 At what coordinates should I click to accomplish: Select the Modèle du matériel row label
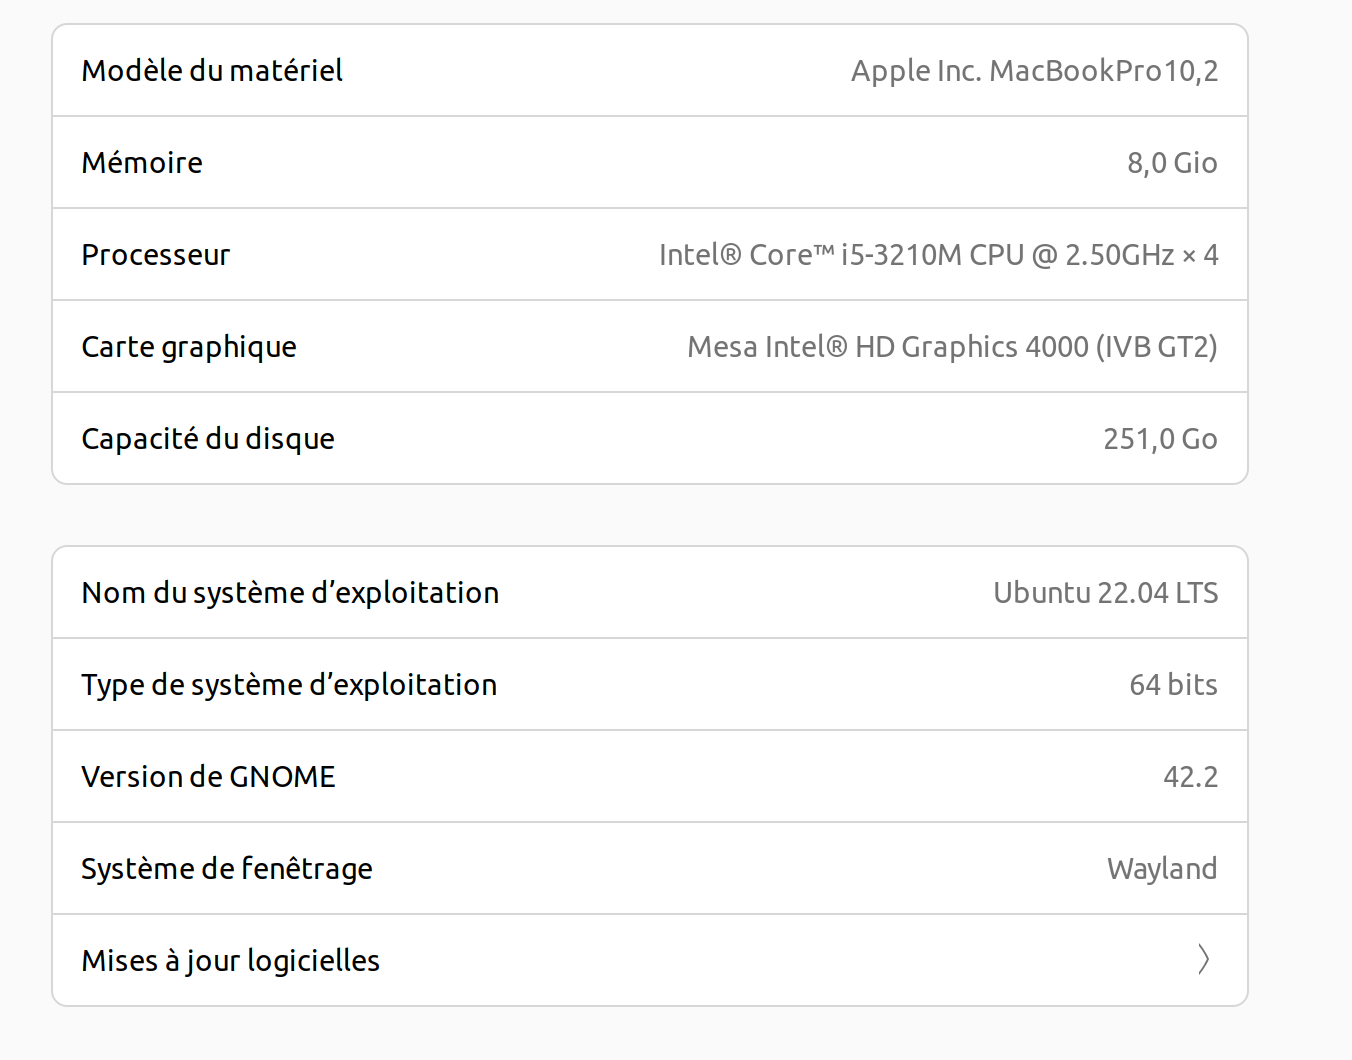212,71
